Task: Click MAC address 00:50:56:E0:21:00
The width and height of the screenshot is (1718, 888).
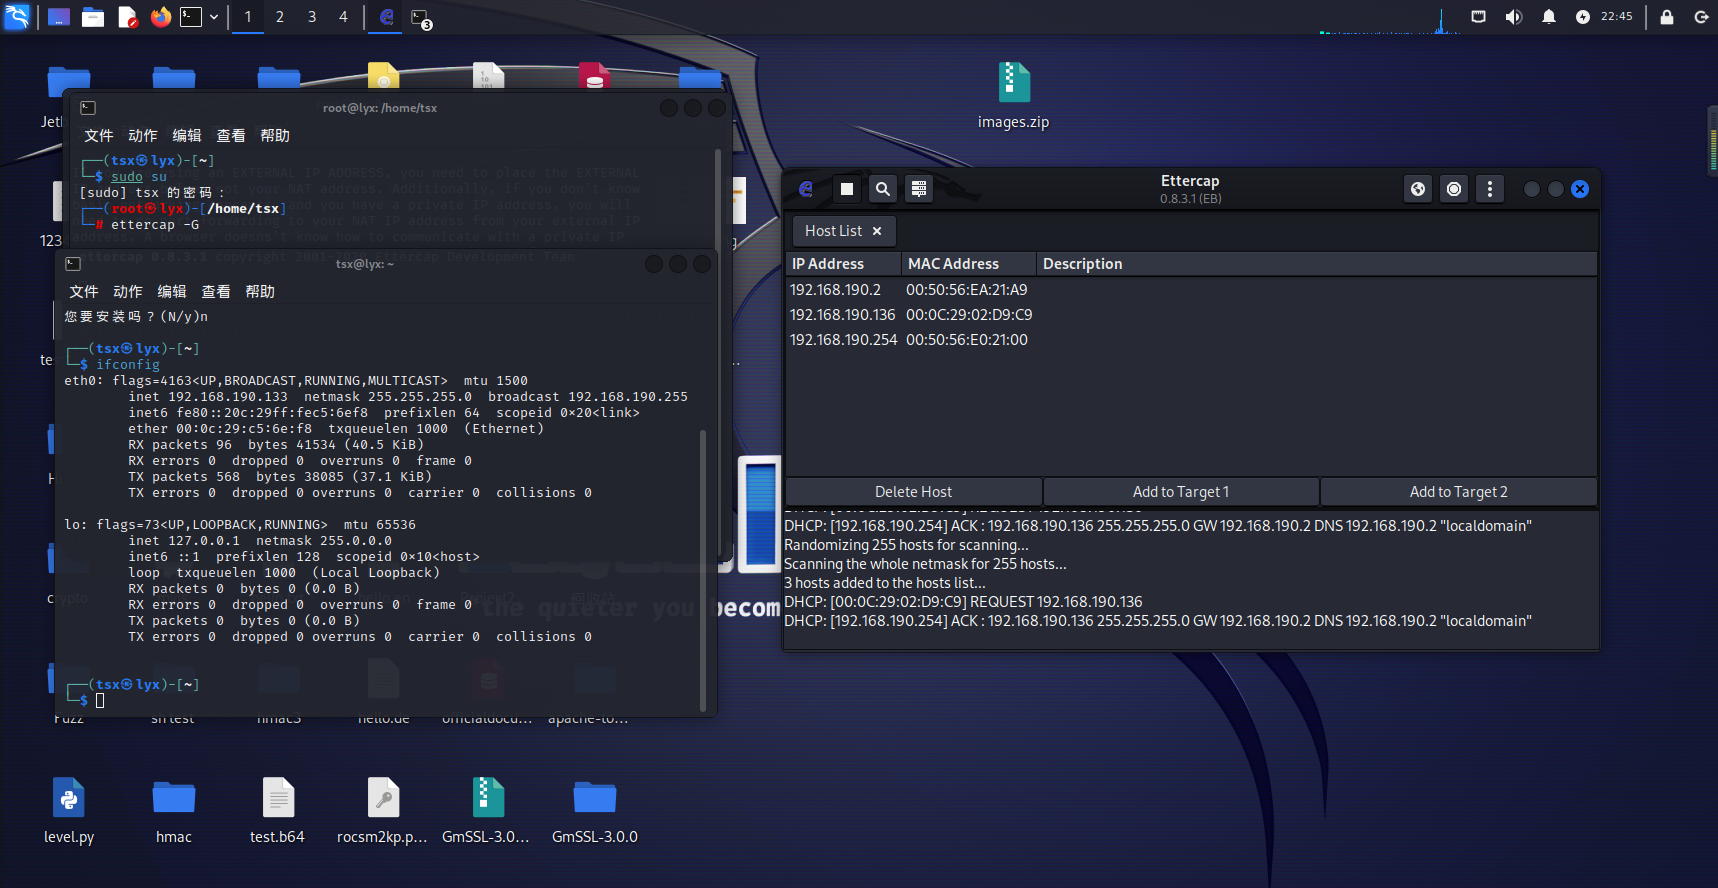Action: pos(967,340)
